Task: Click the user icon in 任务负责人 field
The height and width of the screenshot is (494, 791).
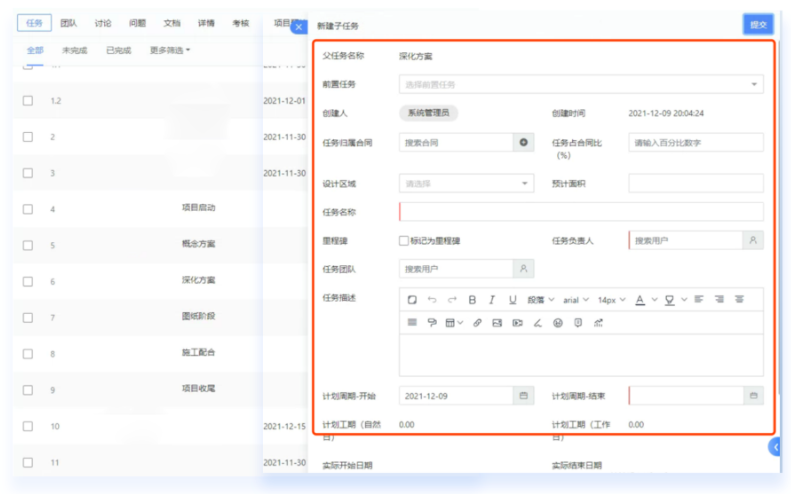Action: [753, 241]
